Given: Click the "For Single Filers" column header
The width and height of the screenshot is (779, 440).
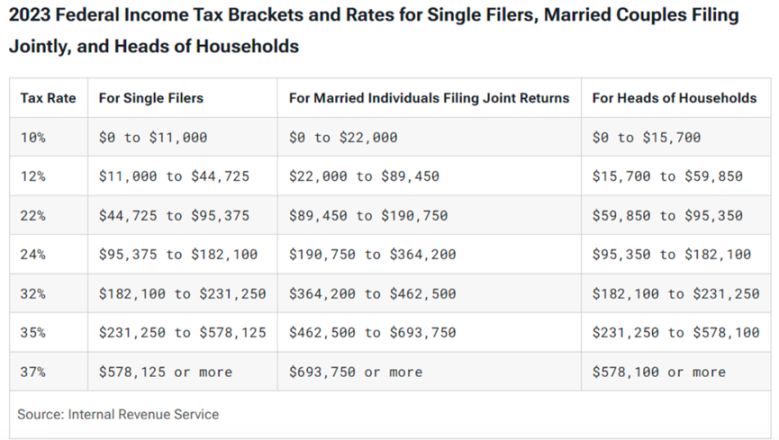Looking at the screenshot, I should pos(151,98).
